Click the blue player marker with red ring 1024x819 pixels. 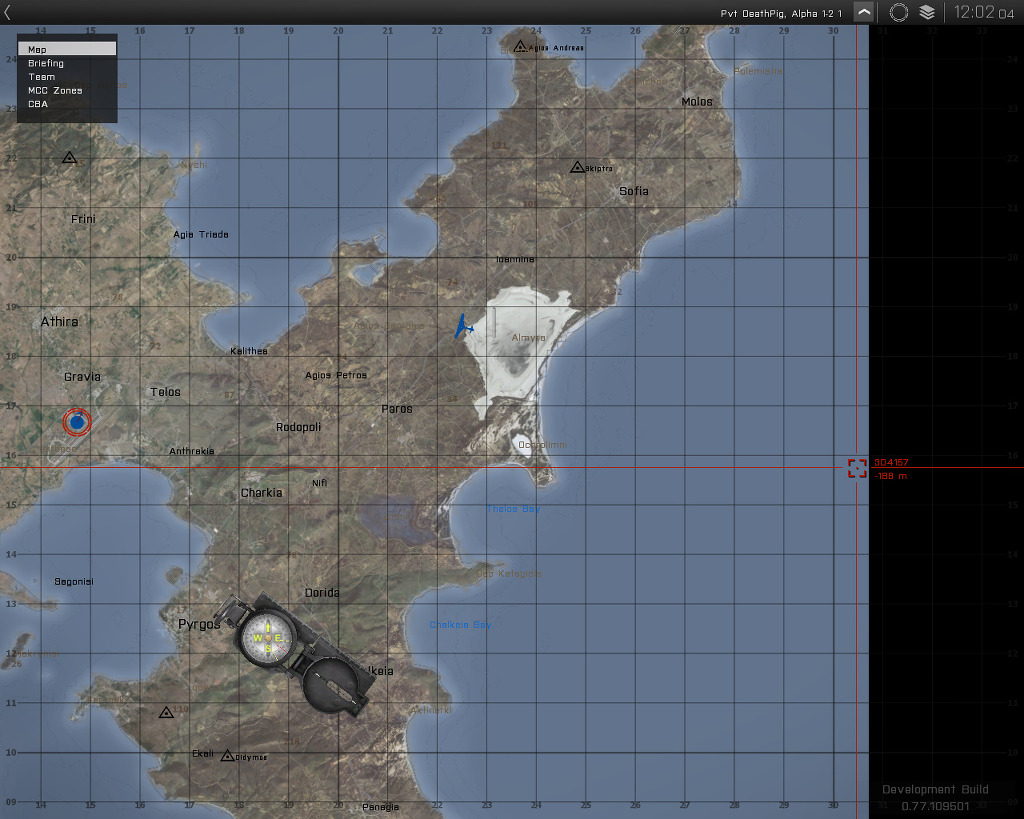tap(77, 422)
